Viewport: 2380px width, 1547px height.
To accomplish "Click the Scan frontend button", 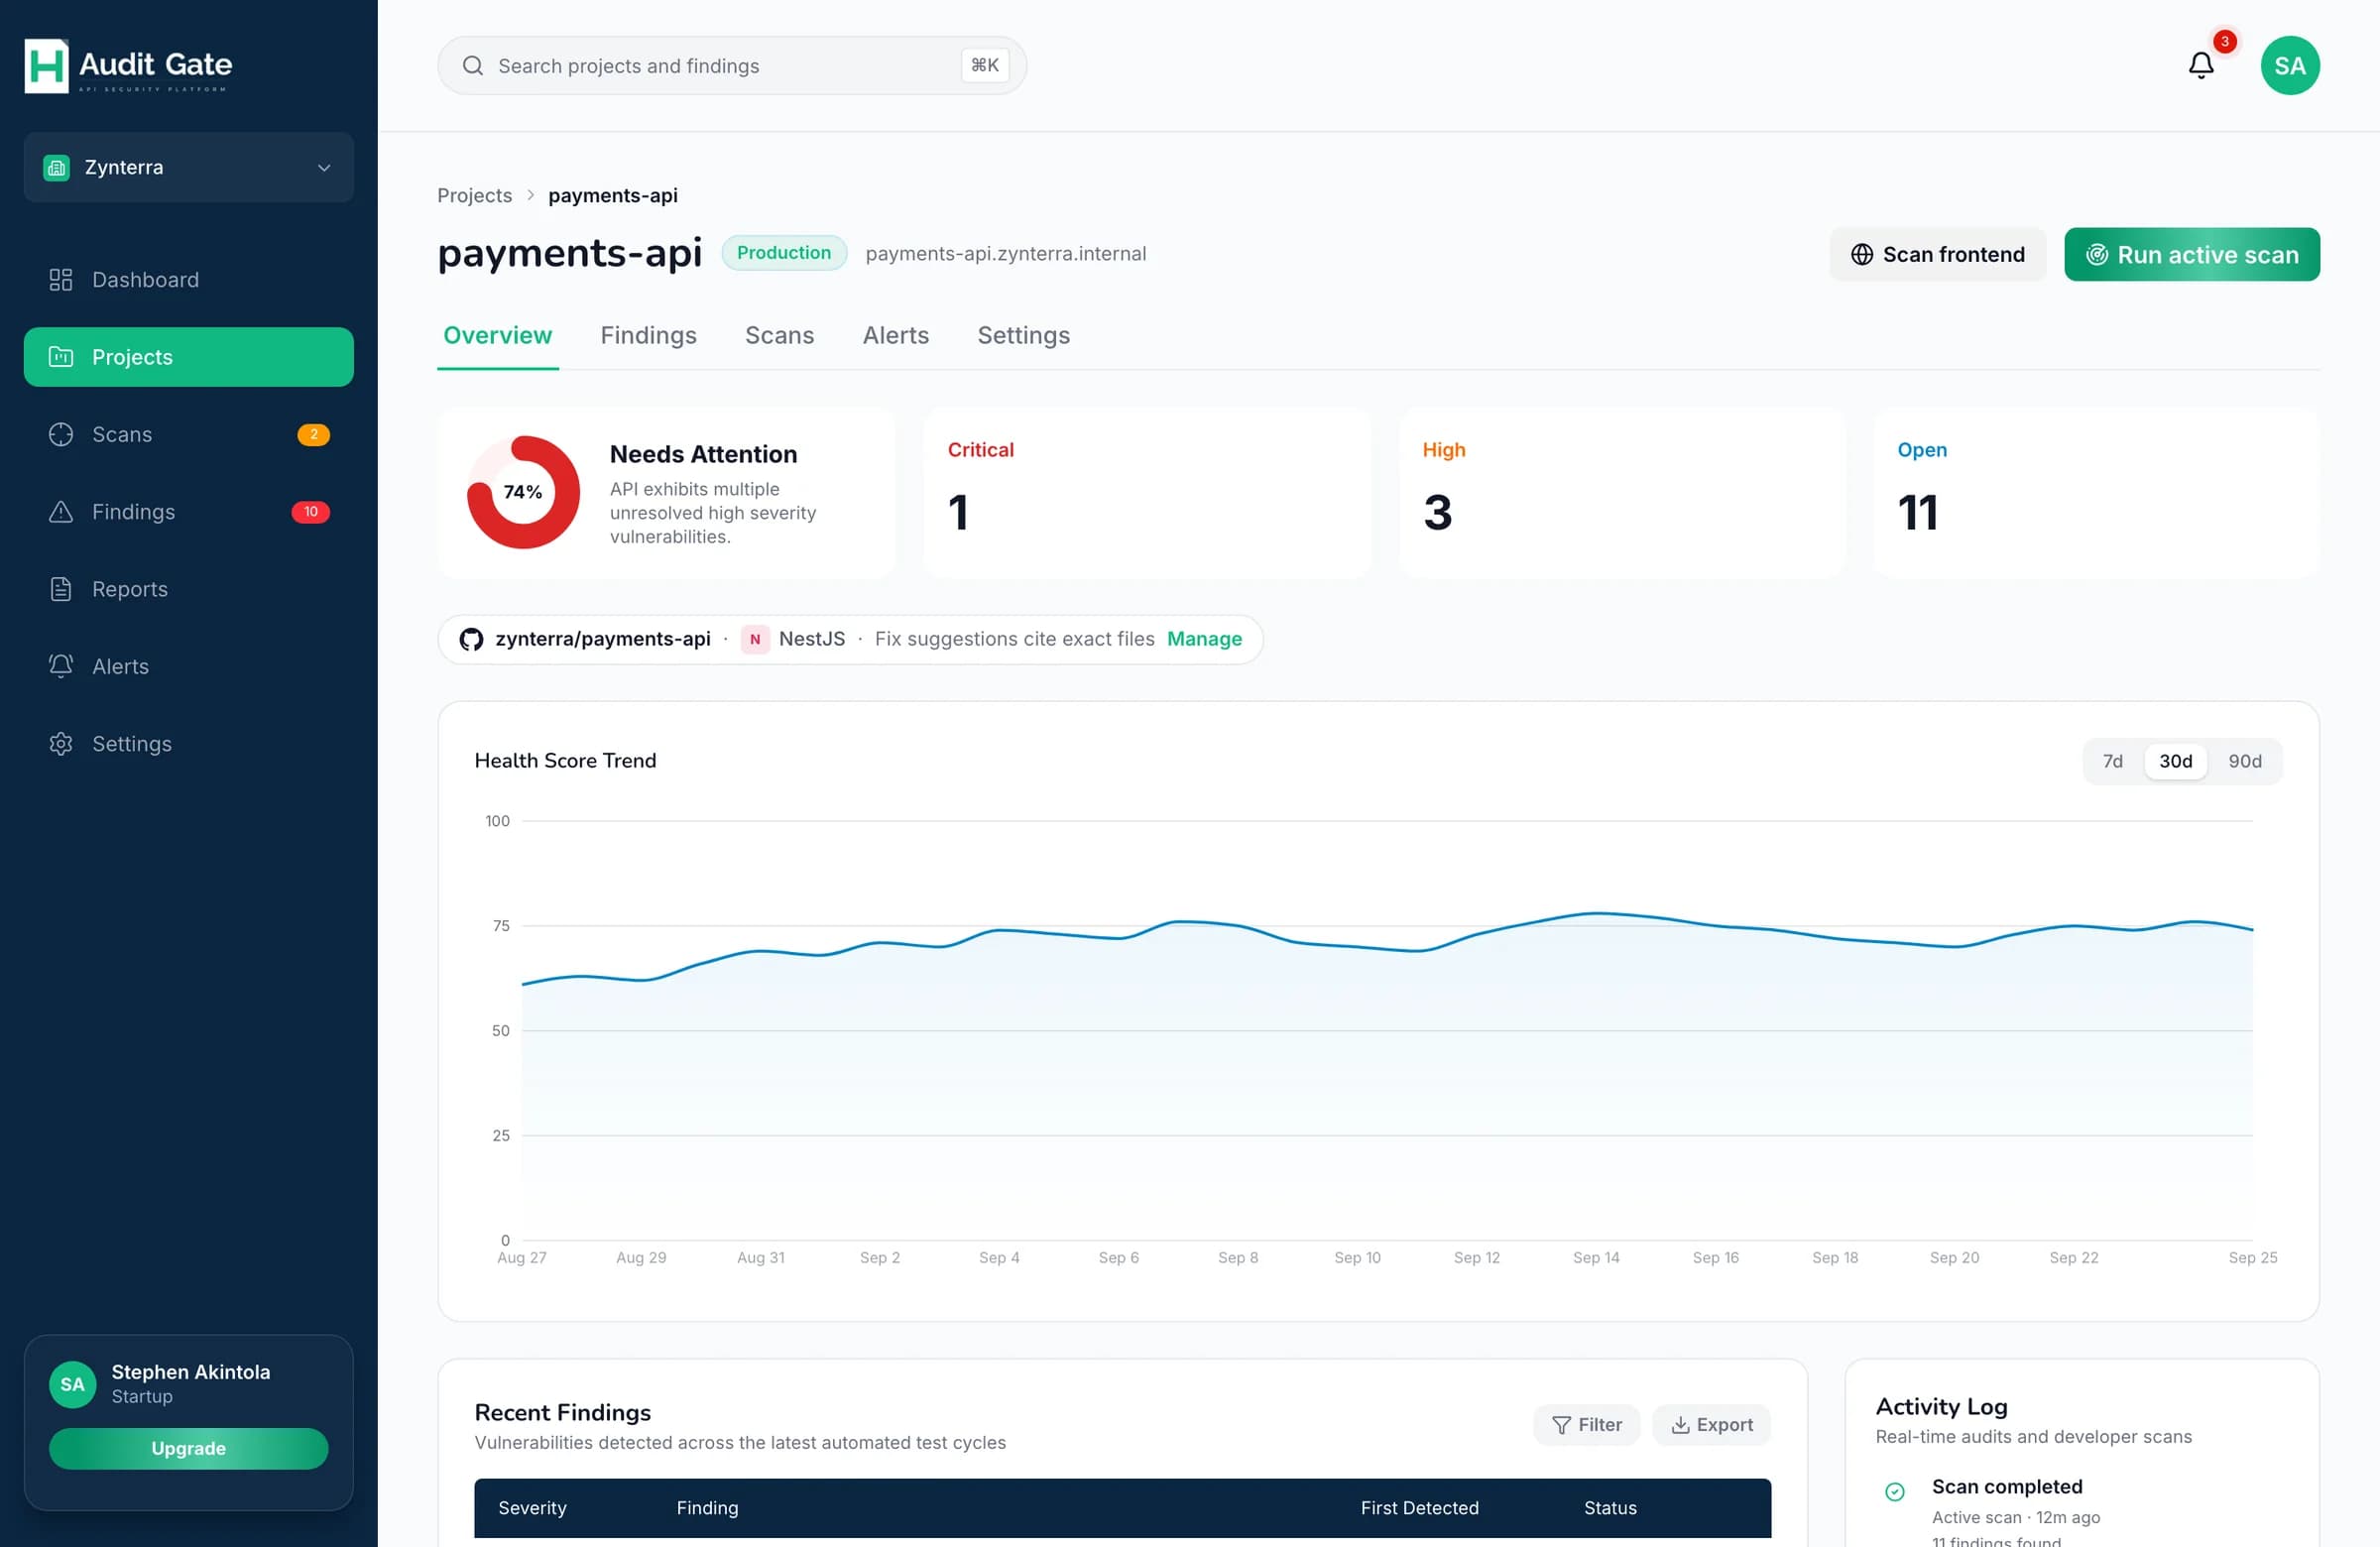I will tap(1937, 255).
